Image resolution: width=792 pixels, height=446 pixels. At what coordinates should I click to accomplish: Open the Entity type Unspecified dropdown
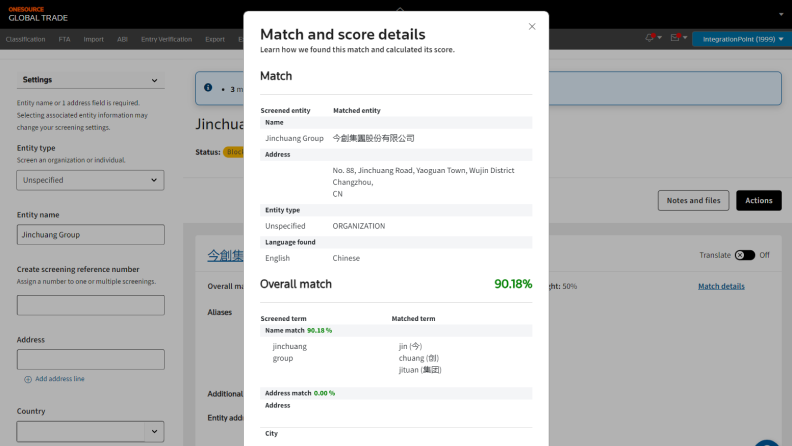pyautogui.click(x=90, y=180)
